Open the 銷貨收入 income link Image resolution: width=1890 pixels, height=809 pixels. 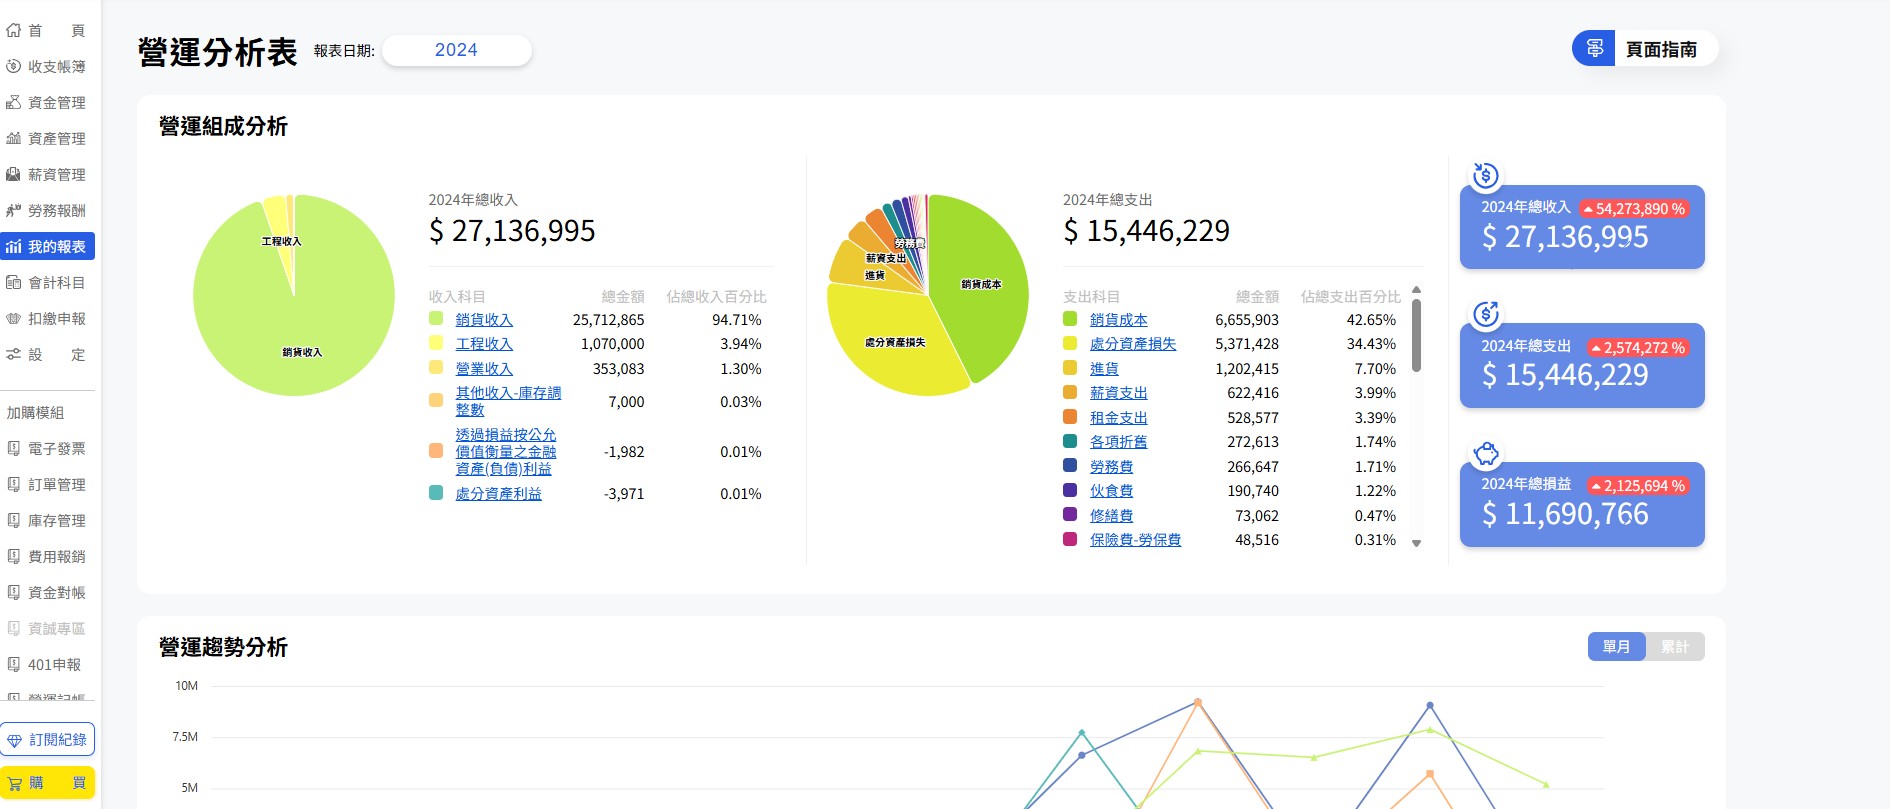tap(484, 320)
